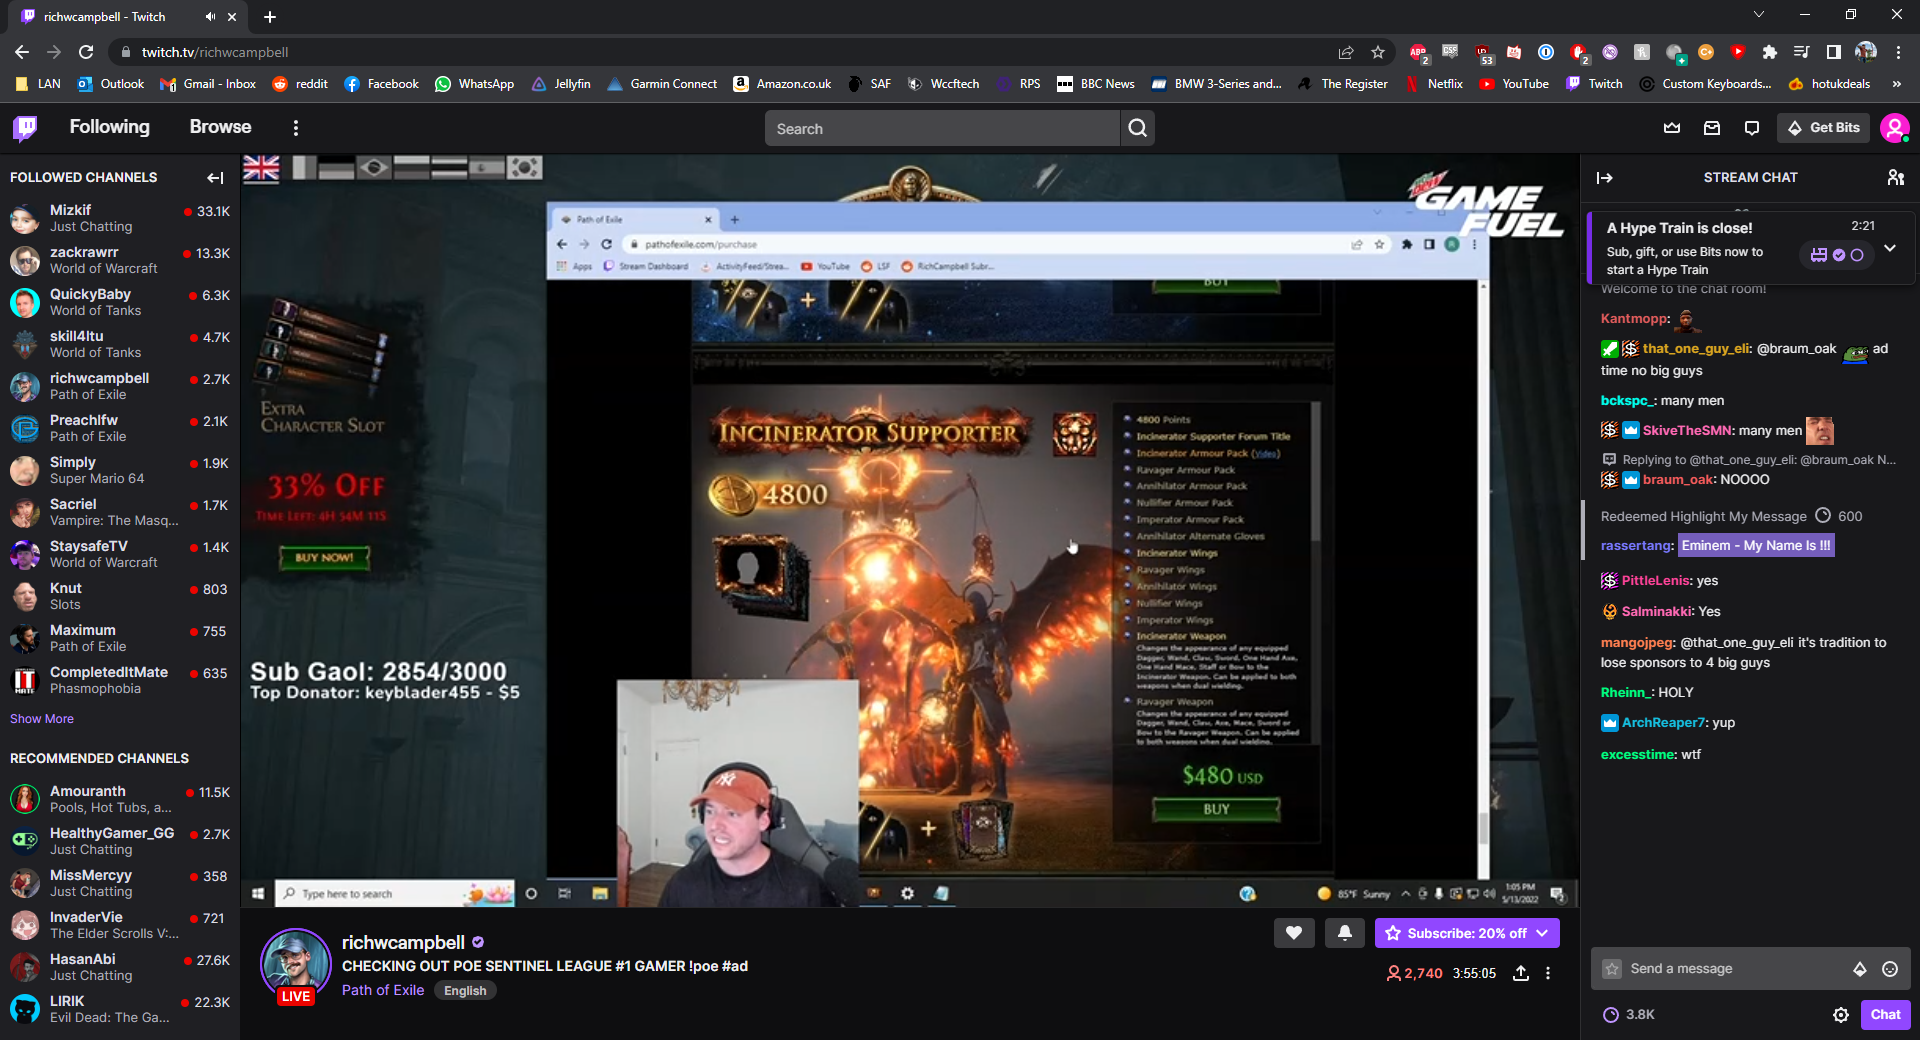Open the Subscribe 20% off dropdown arrow
The height and width of the screenshot is (1040, 1920).
point(1543,933)
